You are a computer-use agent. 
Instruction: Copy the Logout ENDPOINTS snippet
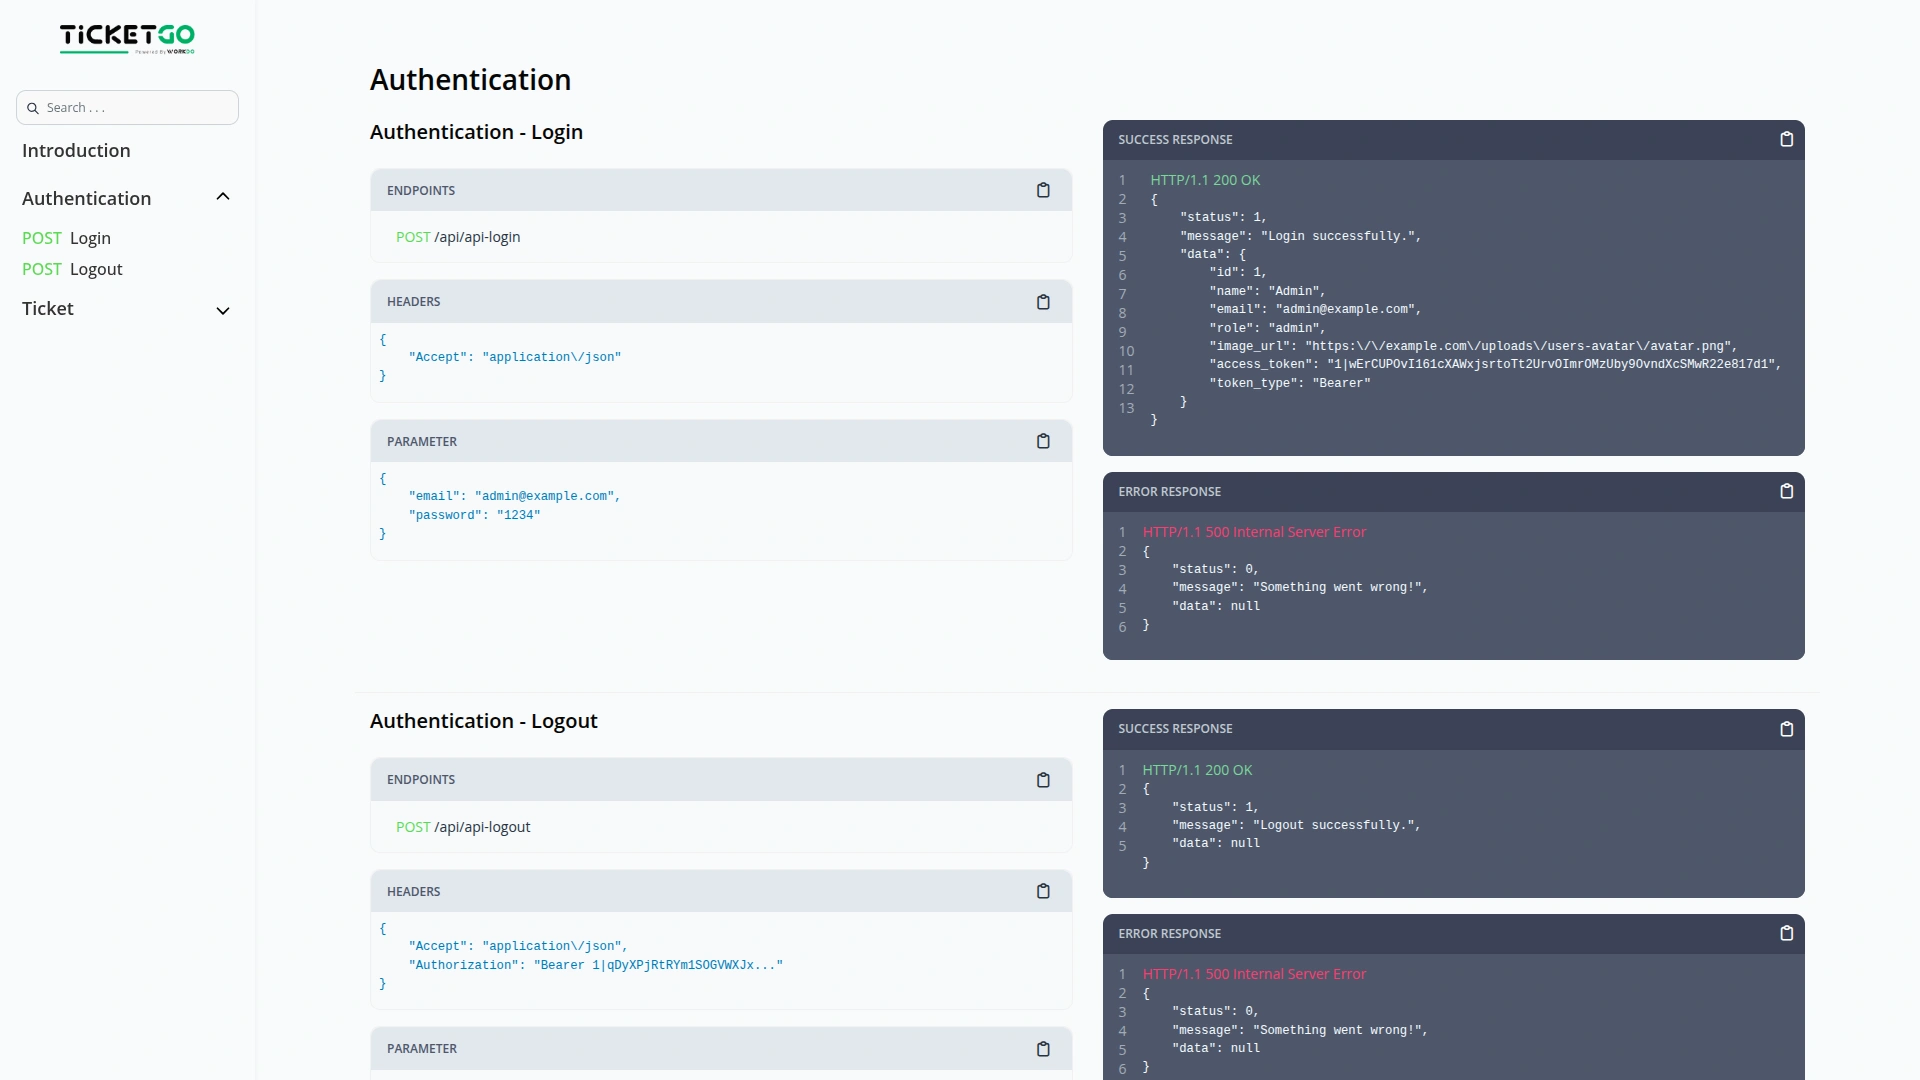1043,780
